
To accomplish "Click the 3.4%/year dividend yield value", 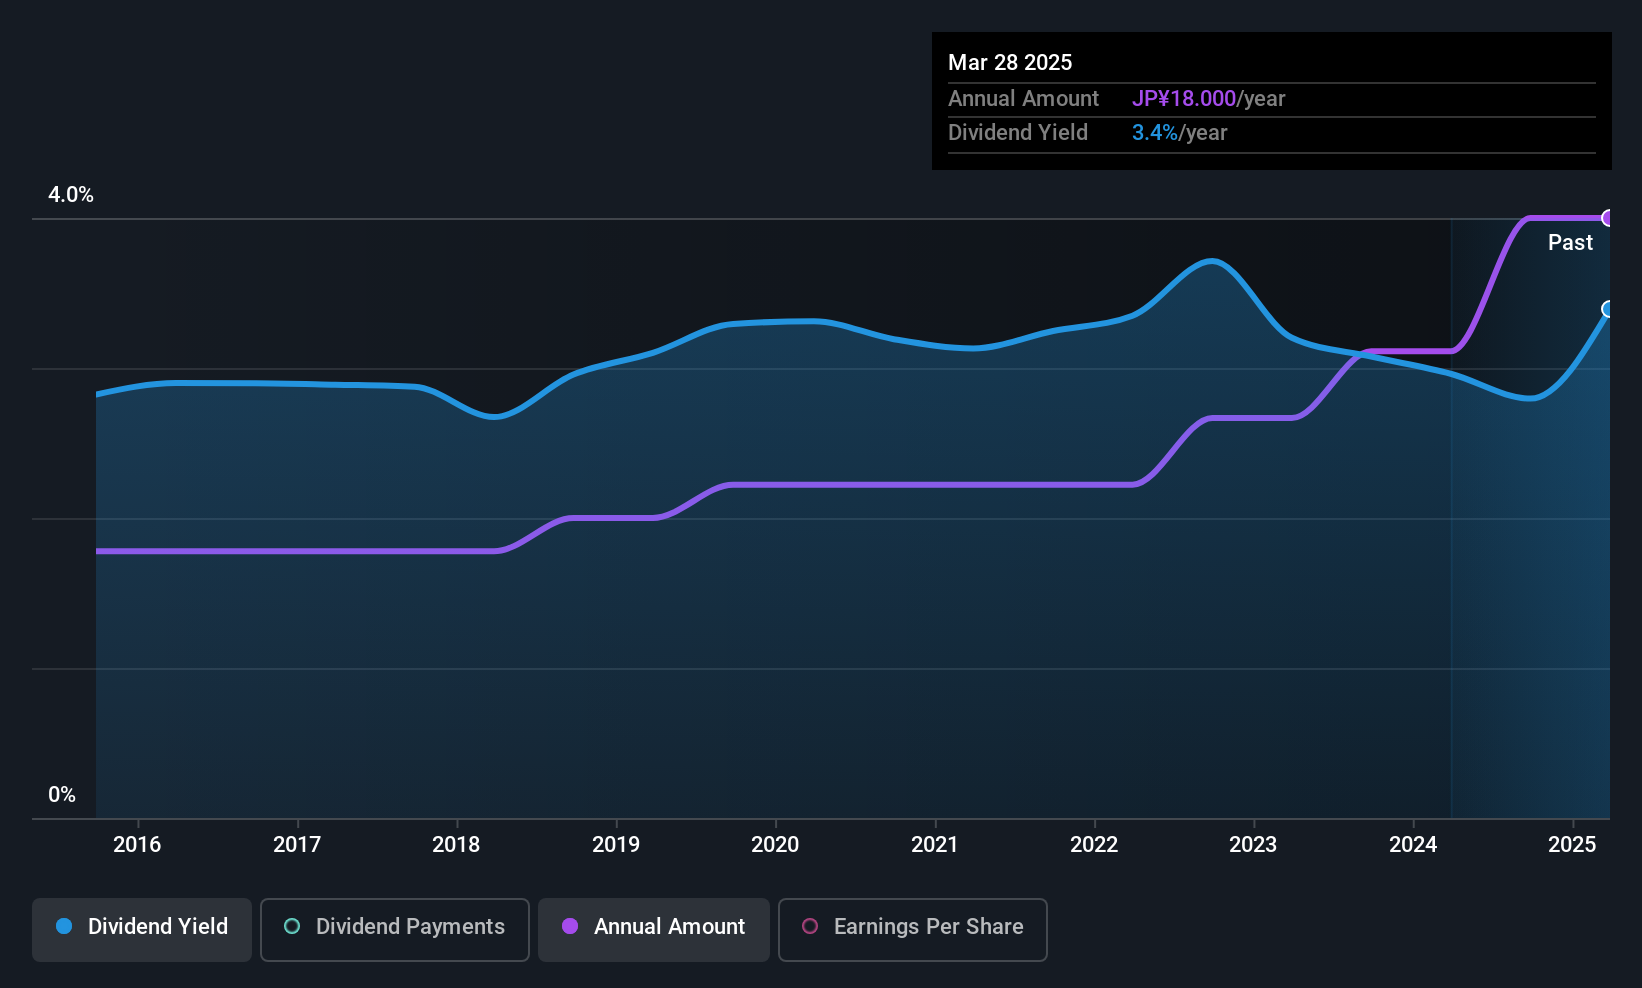I will [x=1179, y=132].
